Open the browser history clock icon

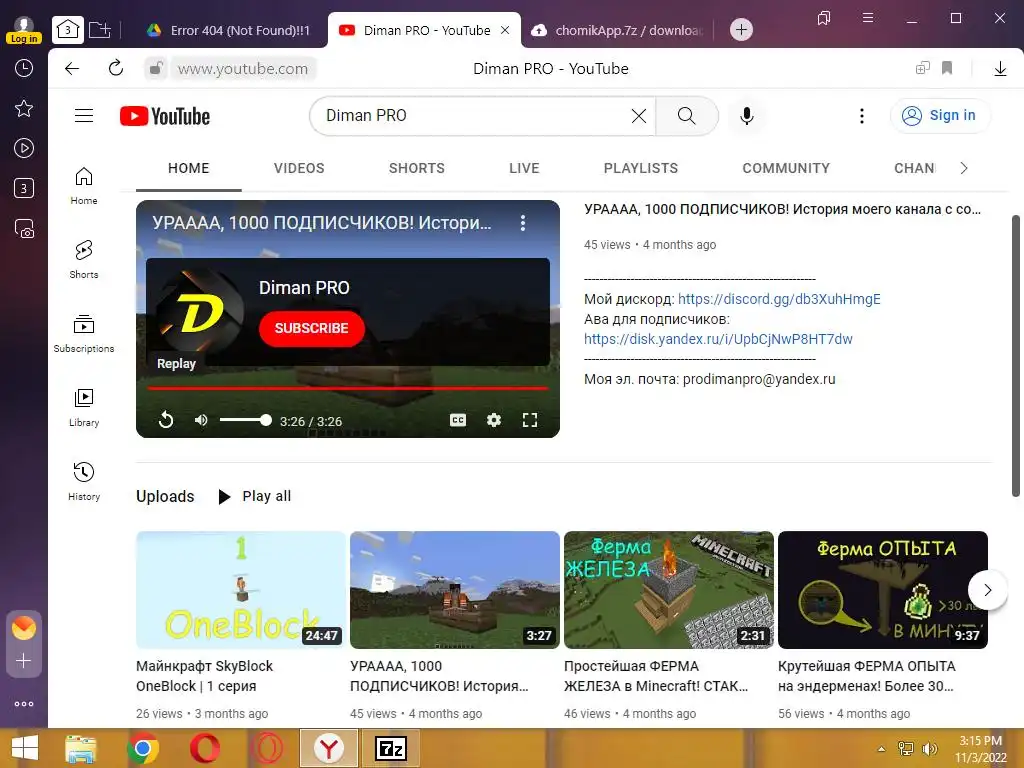pos(24,68)
